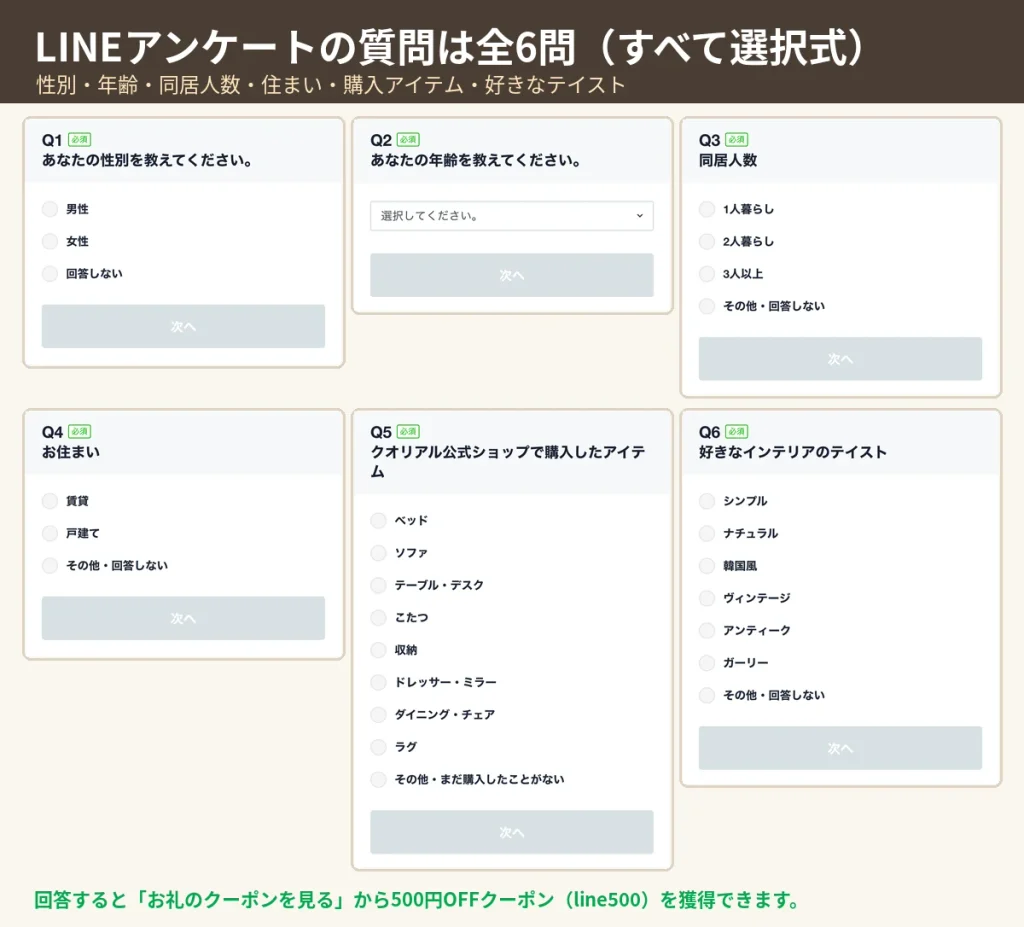This screenshot has width=1024, height=927.
Task: Choose その他・まだ購入したことがない in Q5
Action: tap(379, 779)
